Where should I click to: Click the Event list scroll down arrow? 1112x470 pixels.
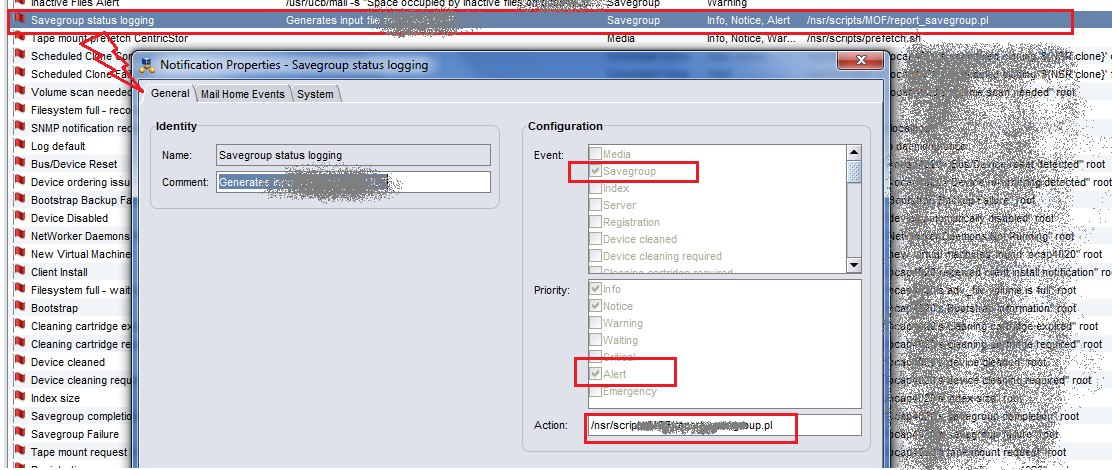[855, 265]
